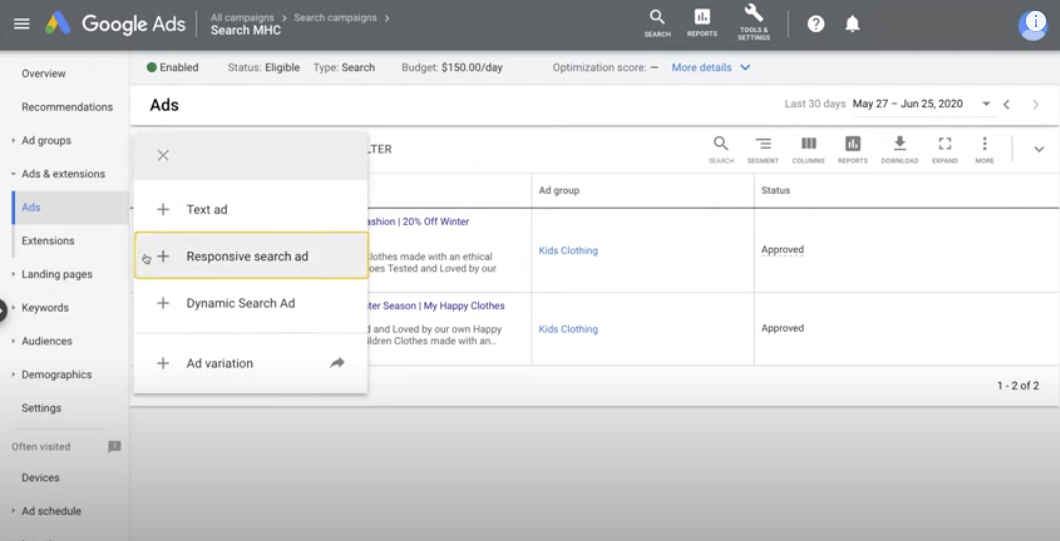Open Recommendations in the sidebar
The image size is (1060, 541).
(67, 107)
